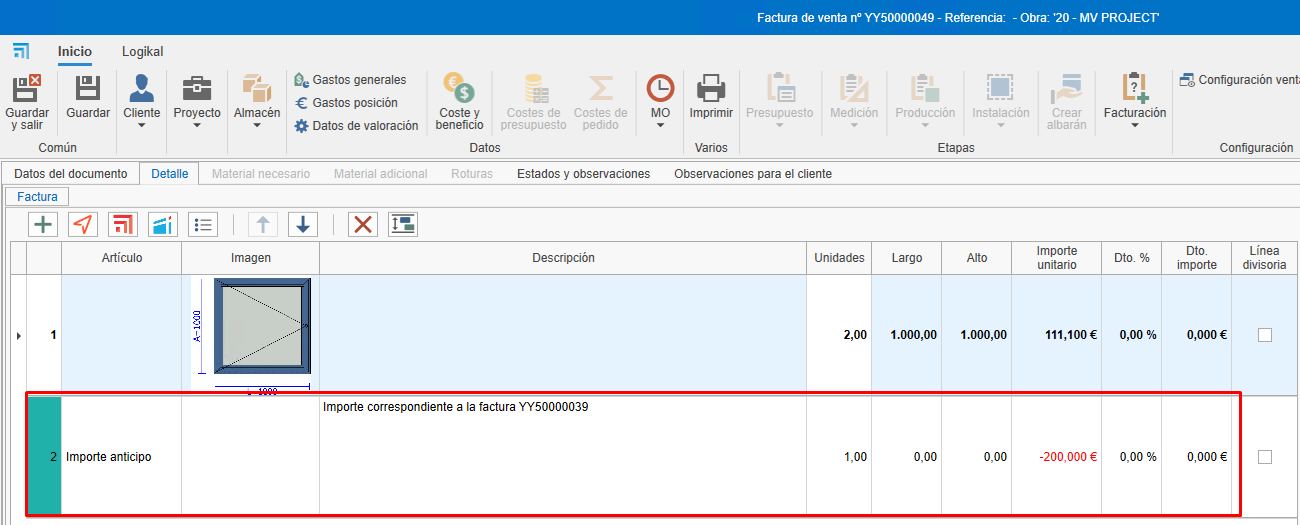This screenshot has height=525, width=1300.
Task: Open the Cliente icon menu
Action: pyautogui.click(x=141, y=88)
